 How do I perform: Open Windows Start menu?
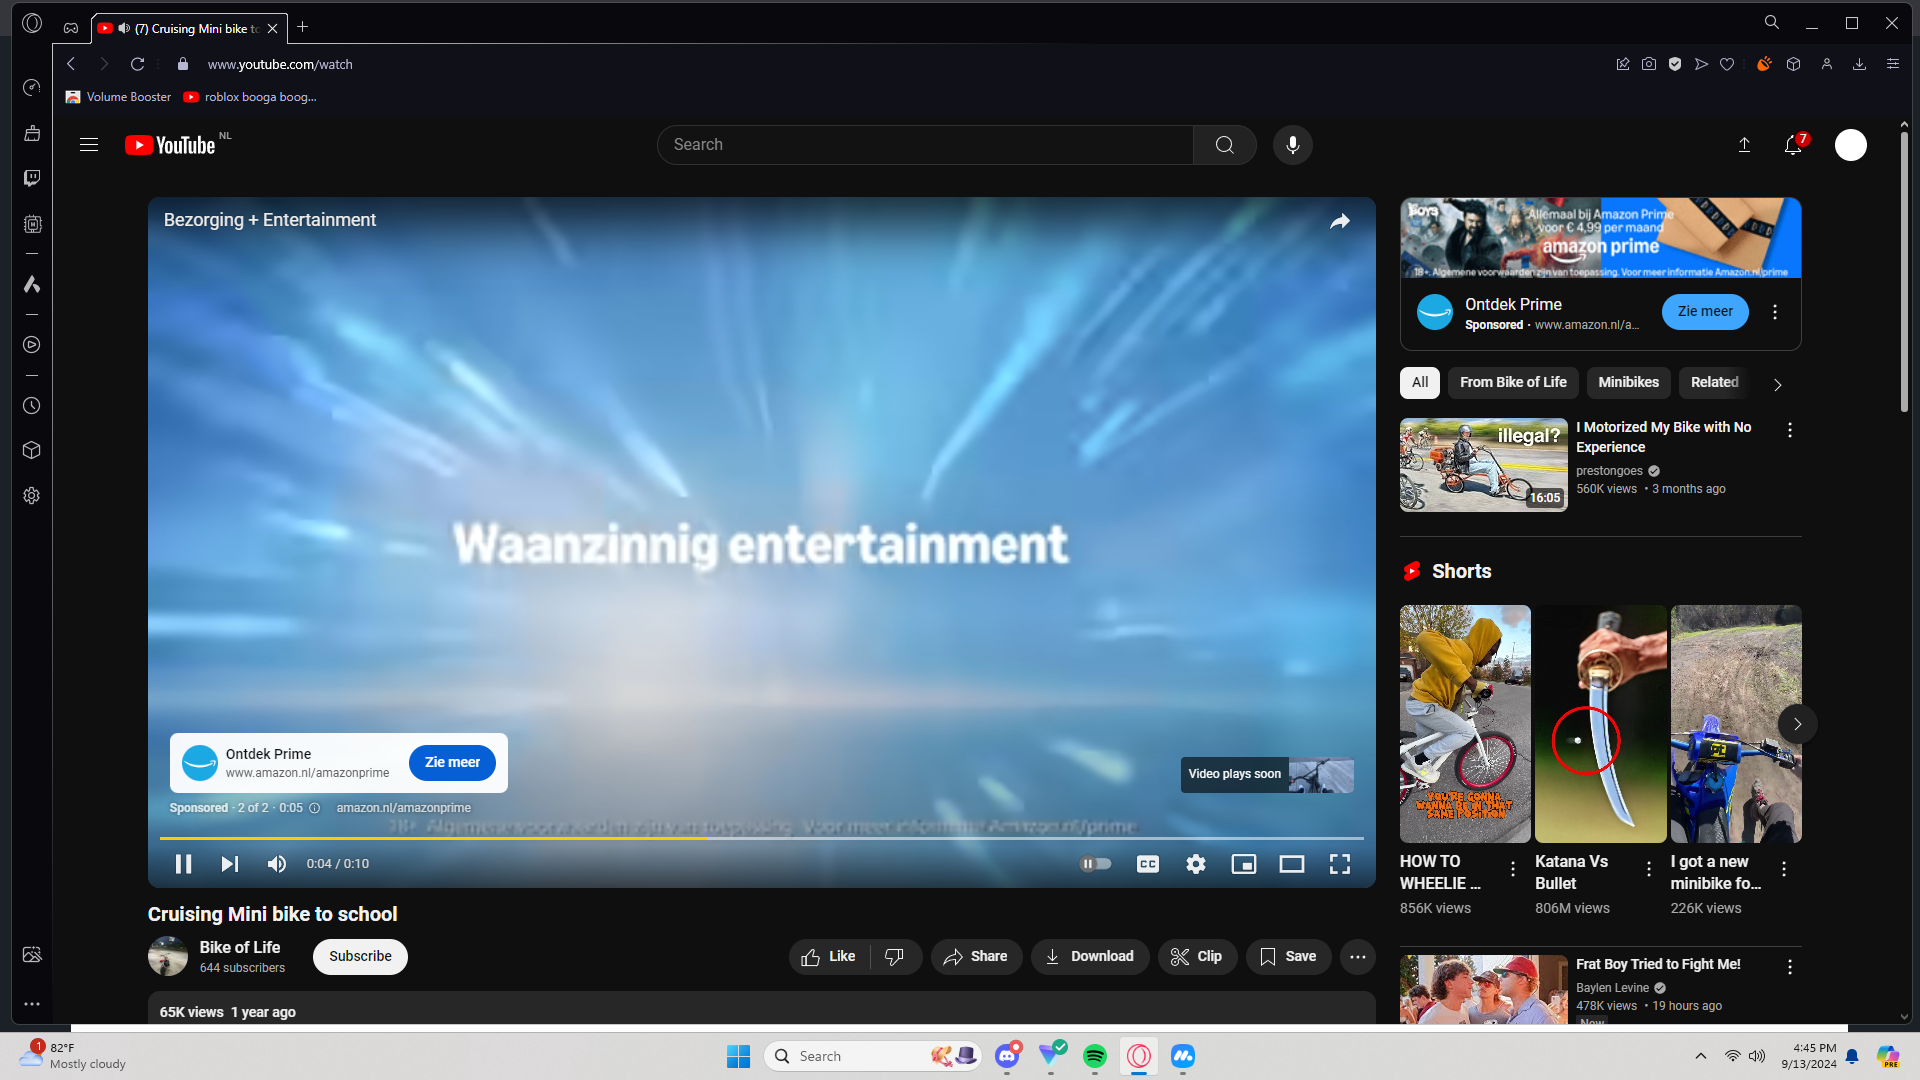(739, 1056)
